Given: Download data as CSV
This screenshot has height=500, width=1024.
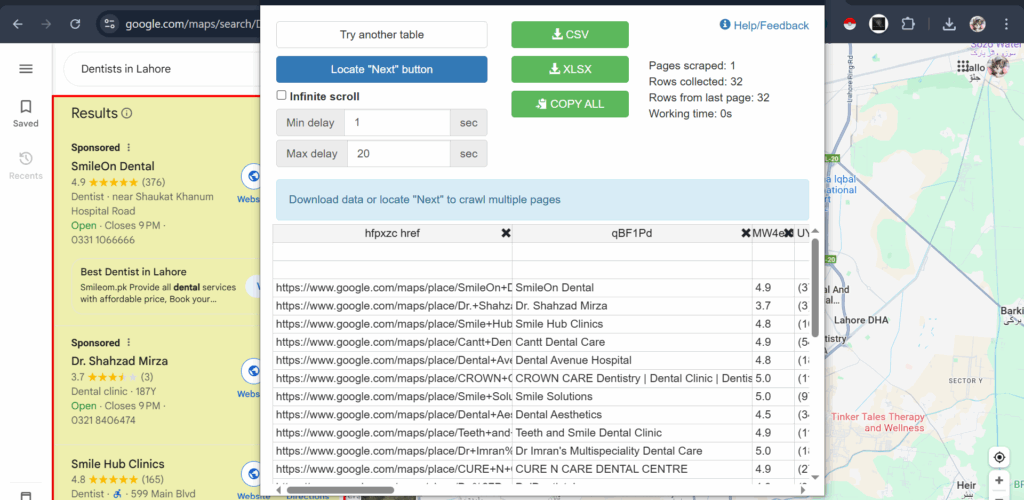Looking at the screenshot, I should [x=569, y=35].
